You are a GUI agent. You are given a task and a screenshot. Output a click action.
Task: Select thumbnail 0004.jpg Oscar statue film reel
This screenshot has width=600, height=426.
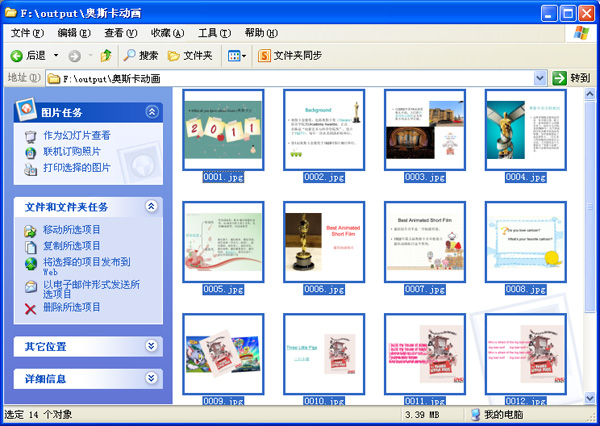tap(525, 130)
